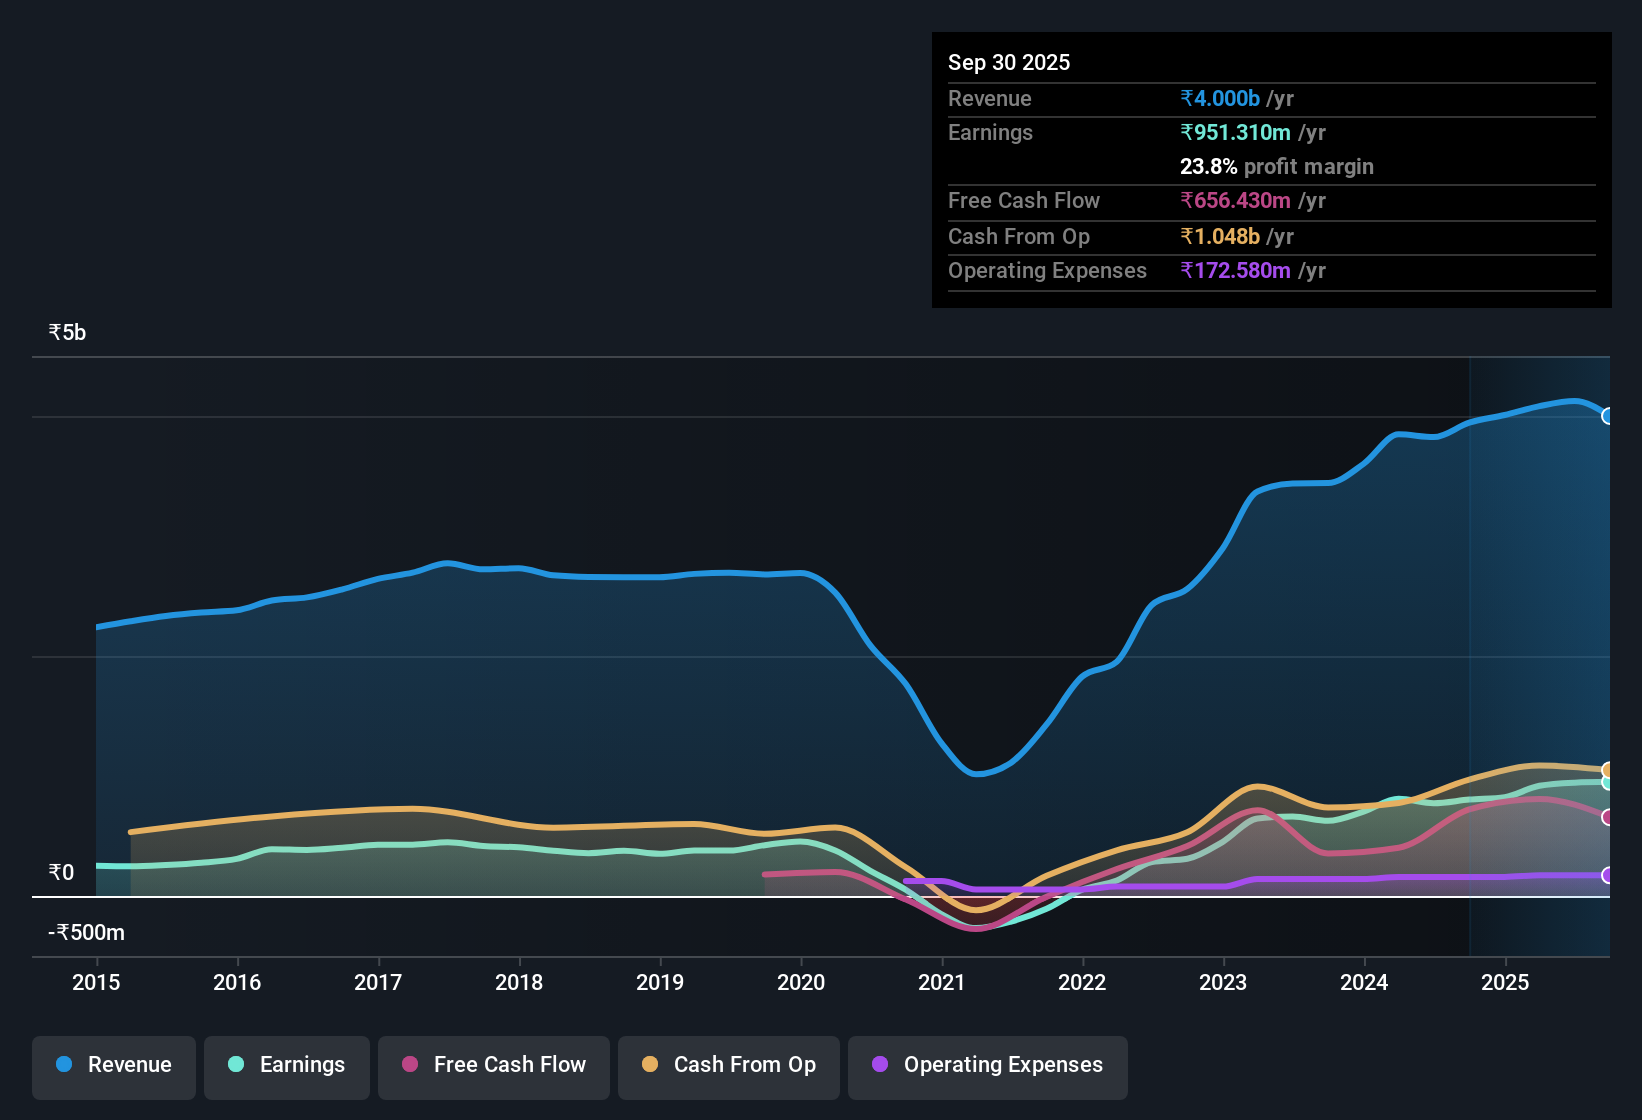The height and width of the screenshot is (1120, 1642).
Task: Click the pink Free Cash Flow endpoint marker
Action: pyautogui.click(x=1608, y=817)
